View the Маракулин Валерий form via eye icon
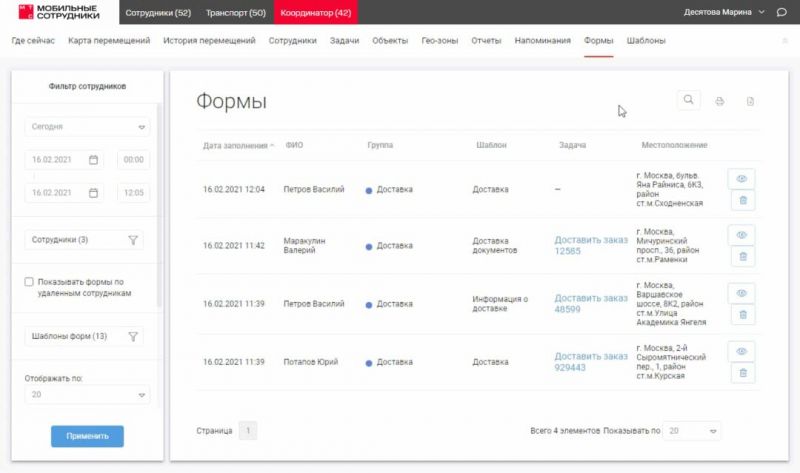 coord(742,235)
